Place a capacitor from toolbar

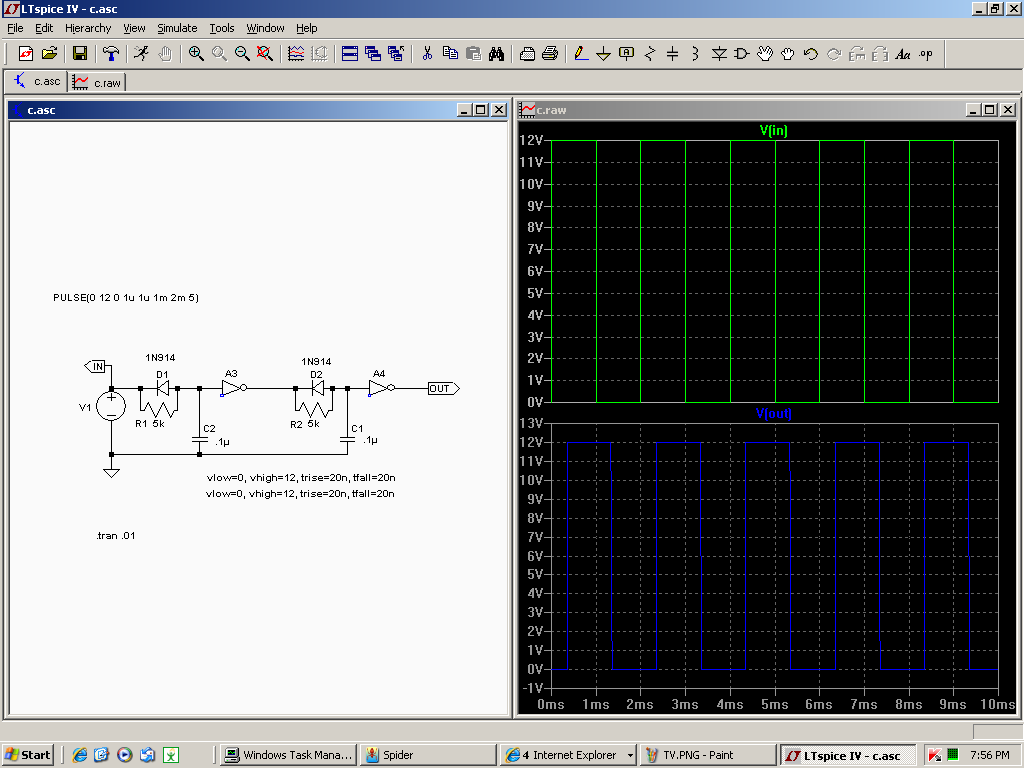point(673,54)
